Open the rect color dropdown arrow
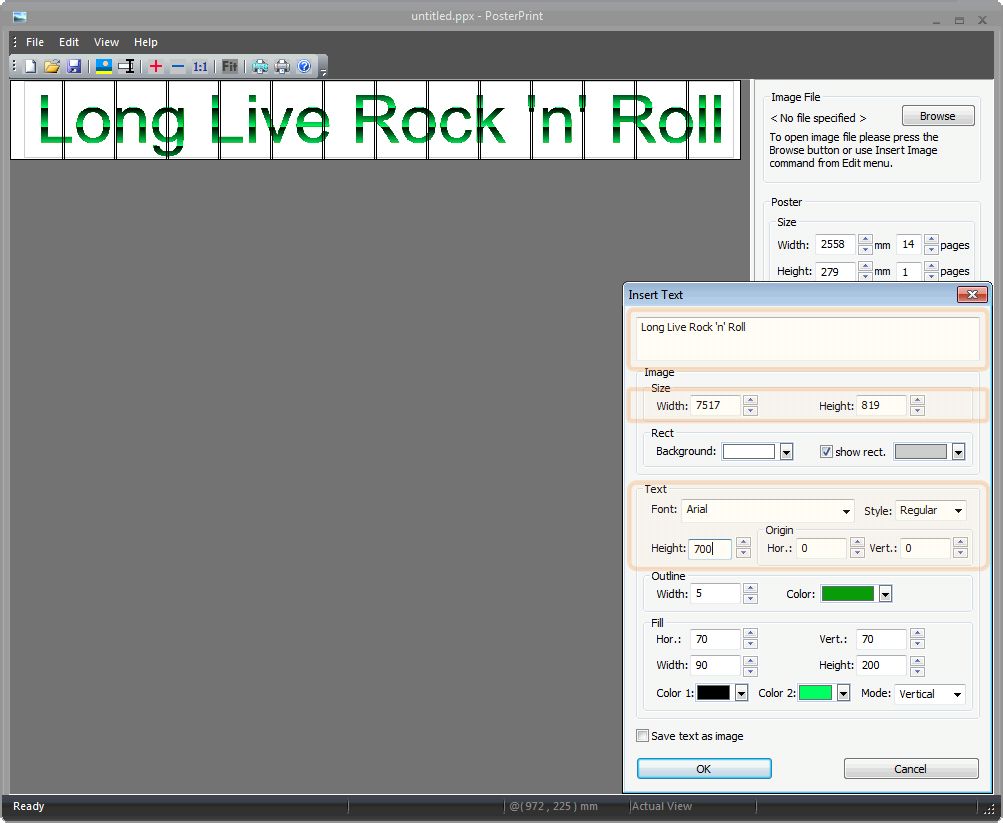 [958, 452]
